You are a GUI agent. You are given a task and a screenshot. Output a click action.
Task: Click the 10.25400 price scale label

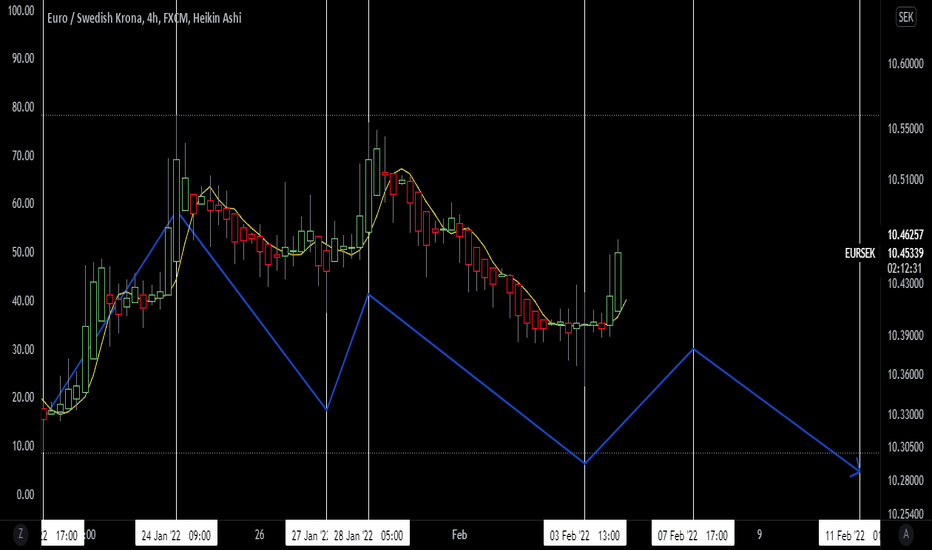point(905,514)
